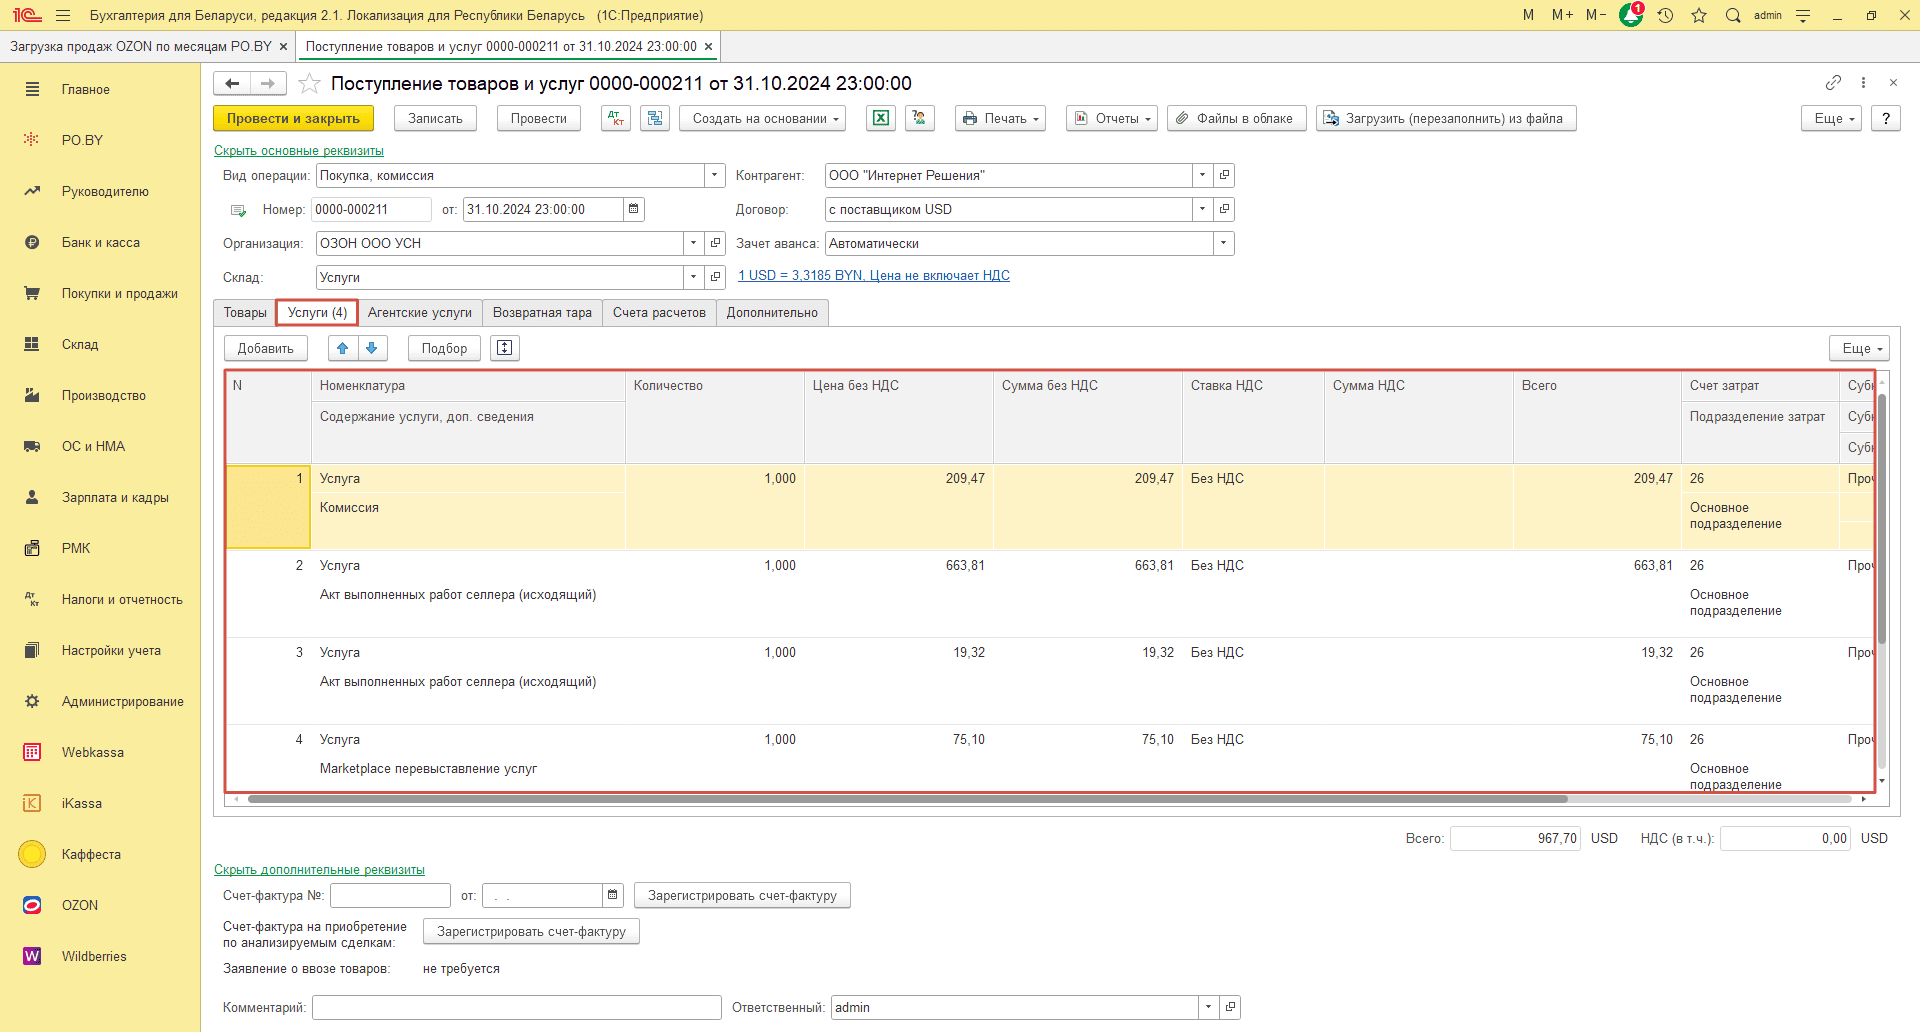Click Загрузить (перезаполнить) из файла
Image resolution: width=1920 pixels, height=1032 pixels.
(x=1446, y=118)
